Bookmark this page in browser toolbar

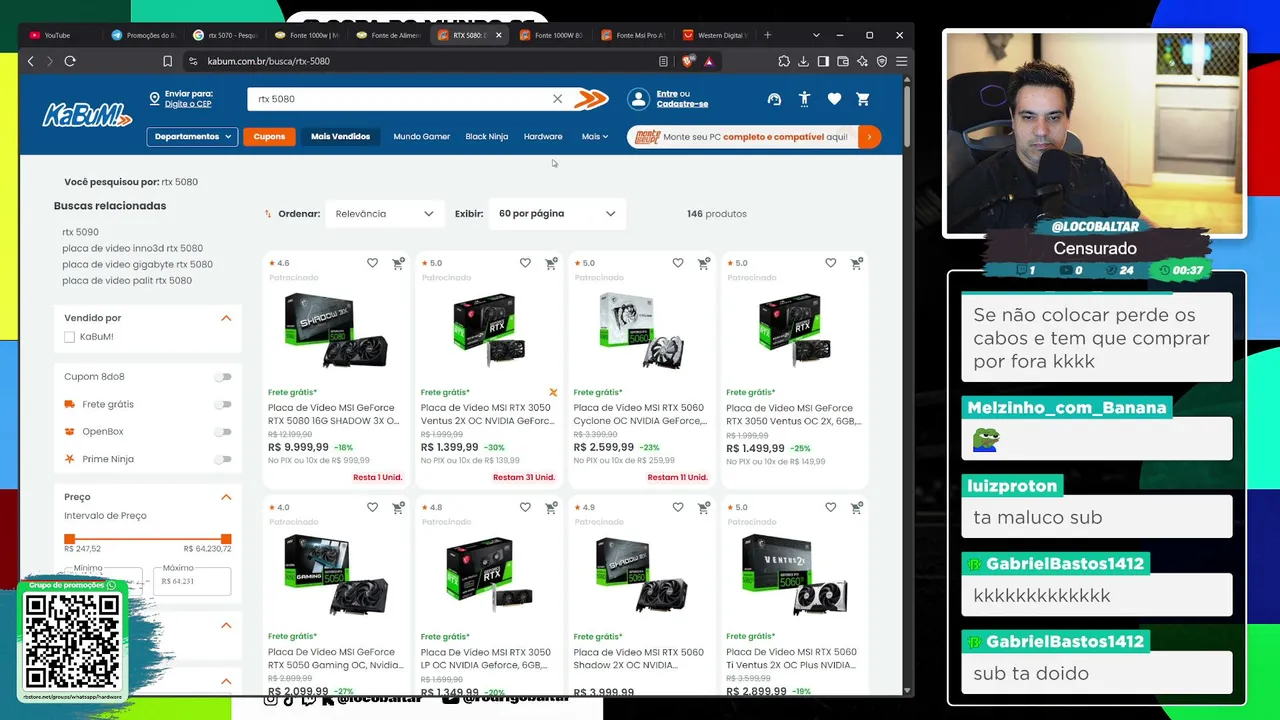167,61
